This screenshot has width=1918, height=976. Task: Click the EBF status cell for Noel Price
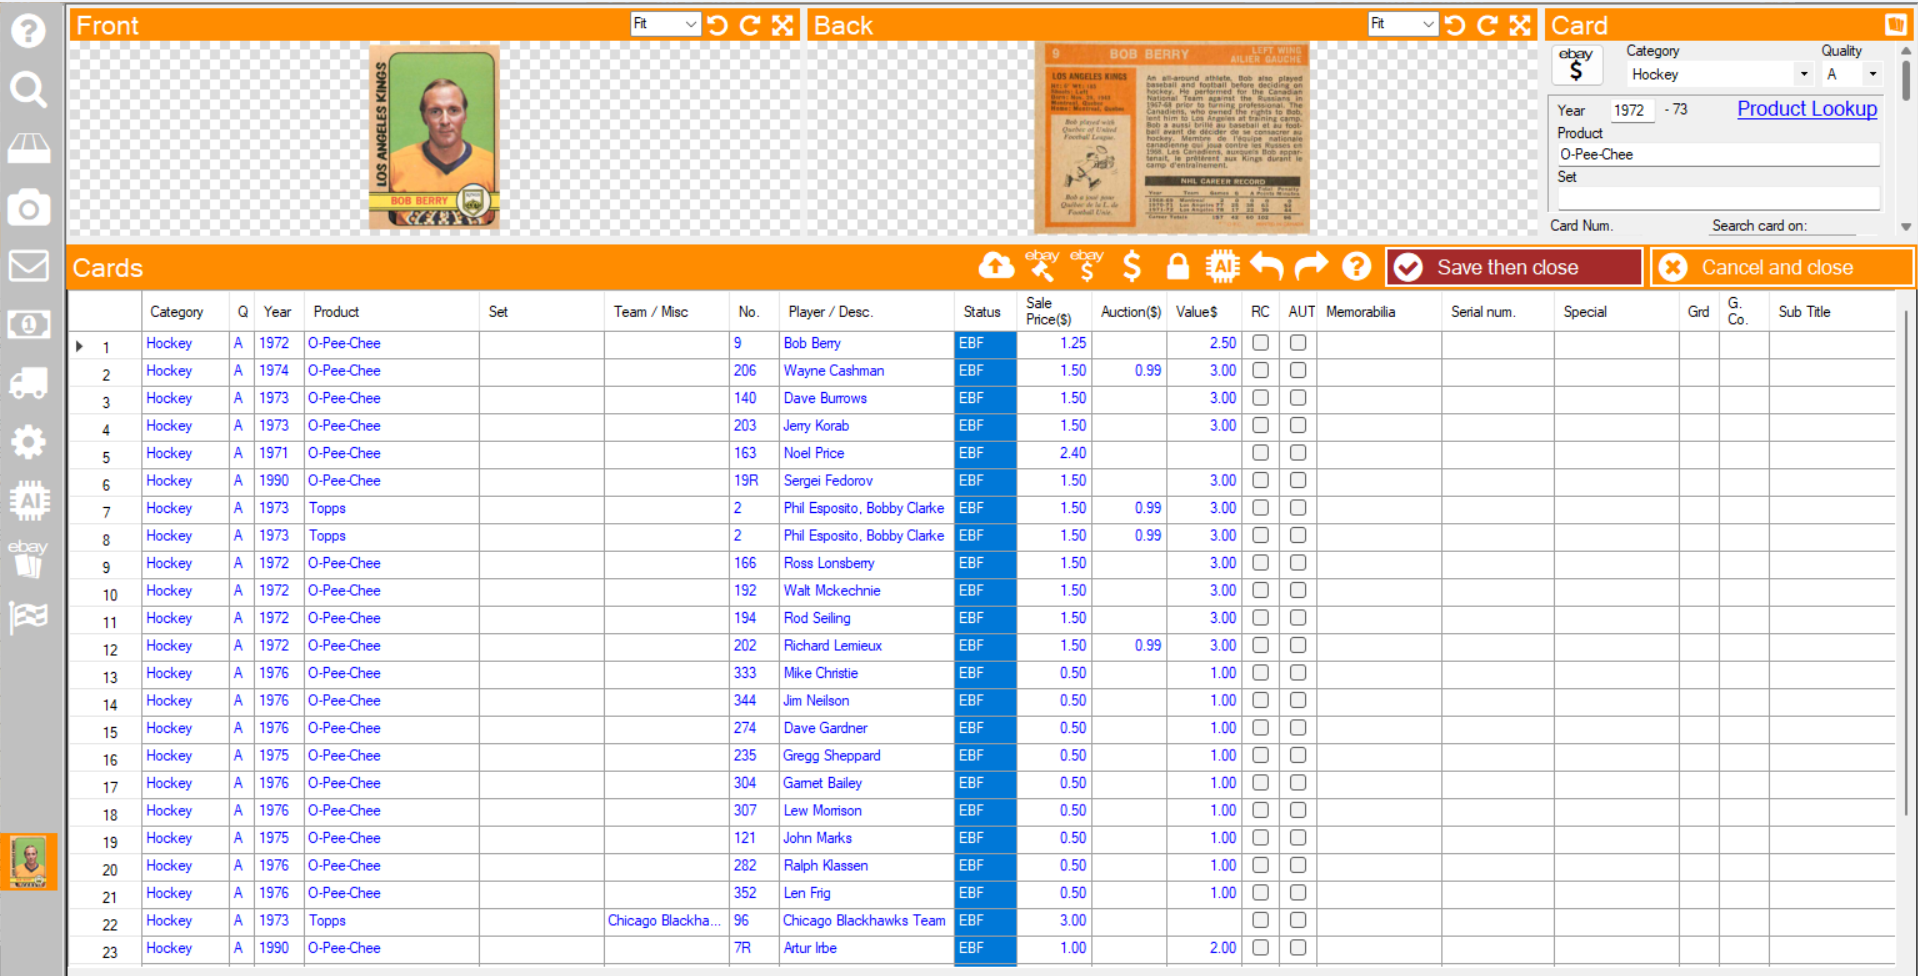click(x=984, y=453)
